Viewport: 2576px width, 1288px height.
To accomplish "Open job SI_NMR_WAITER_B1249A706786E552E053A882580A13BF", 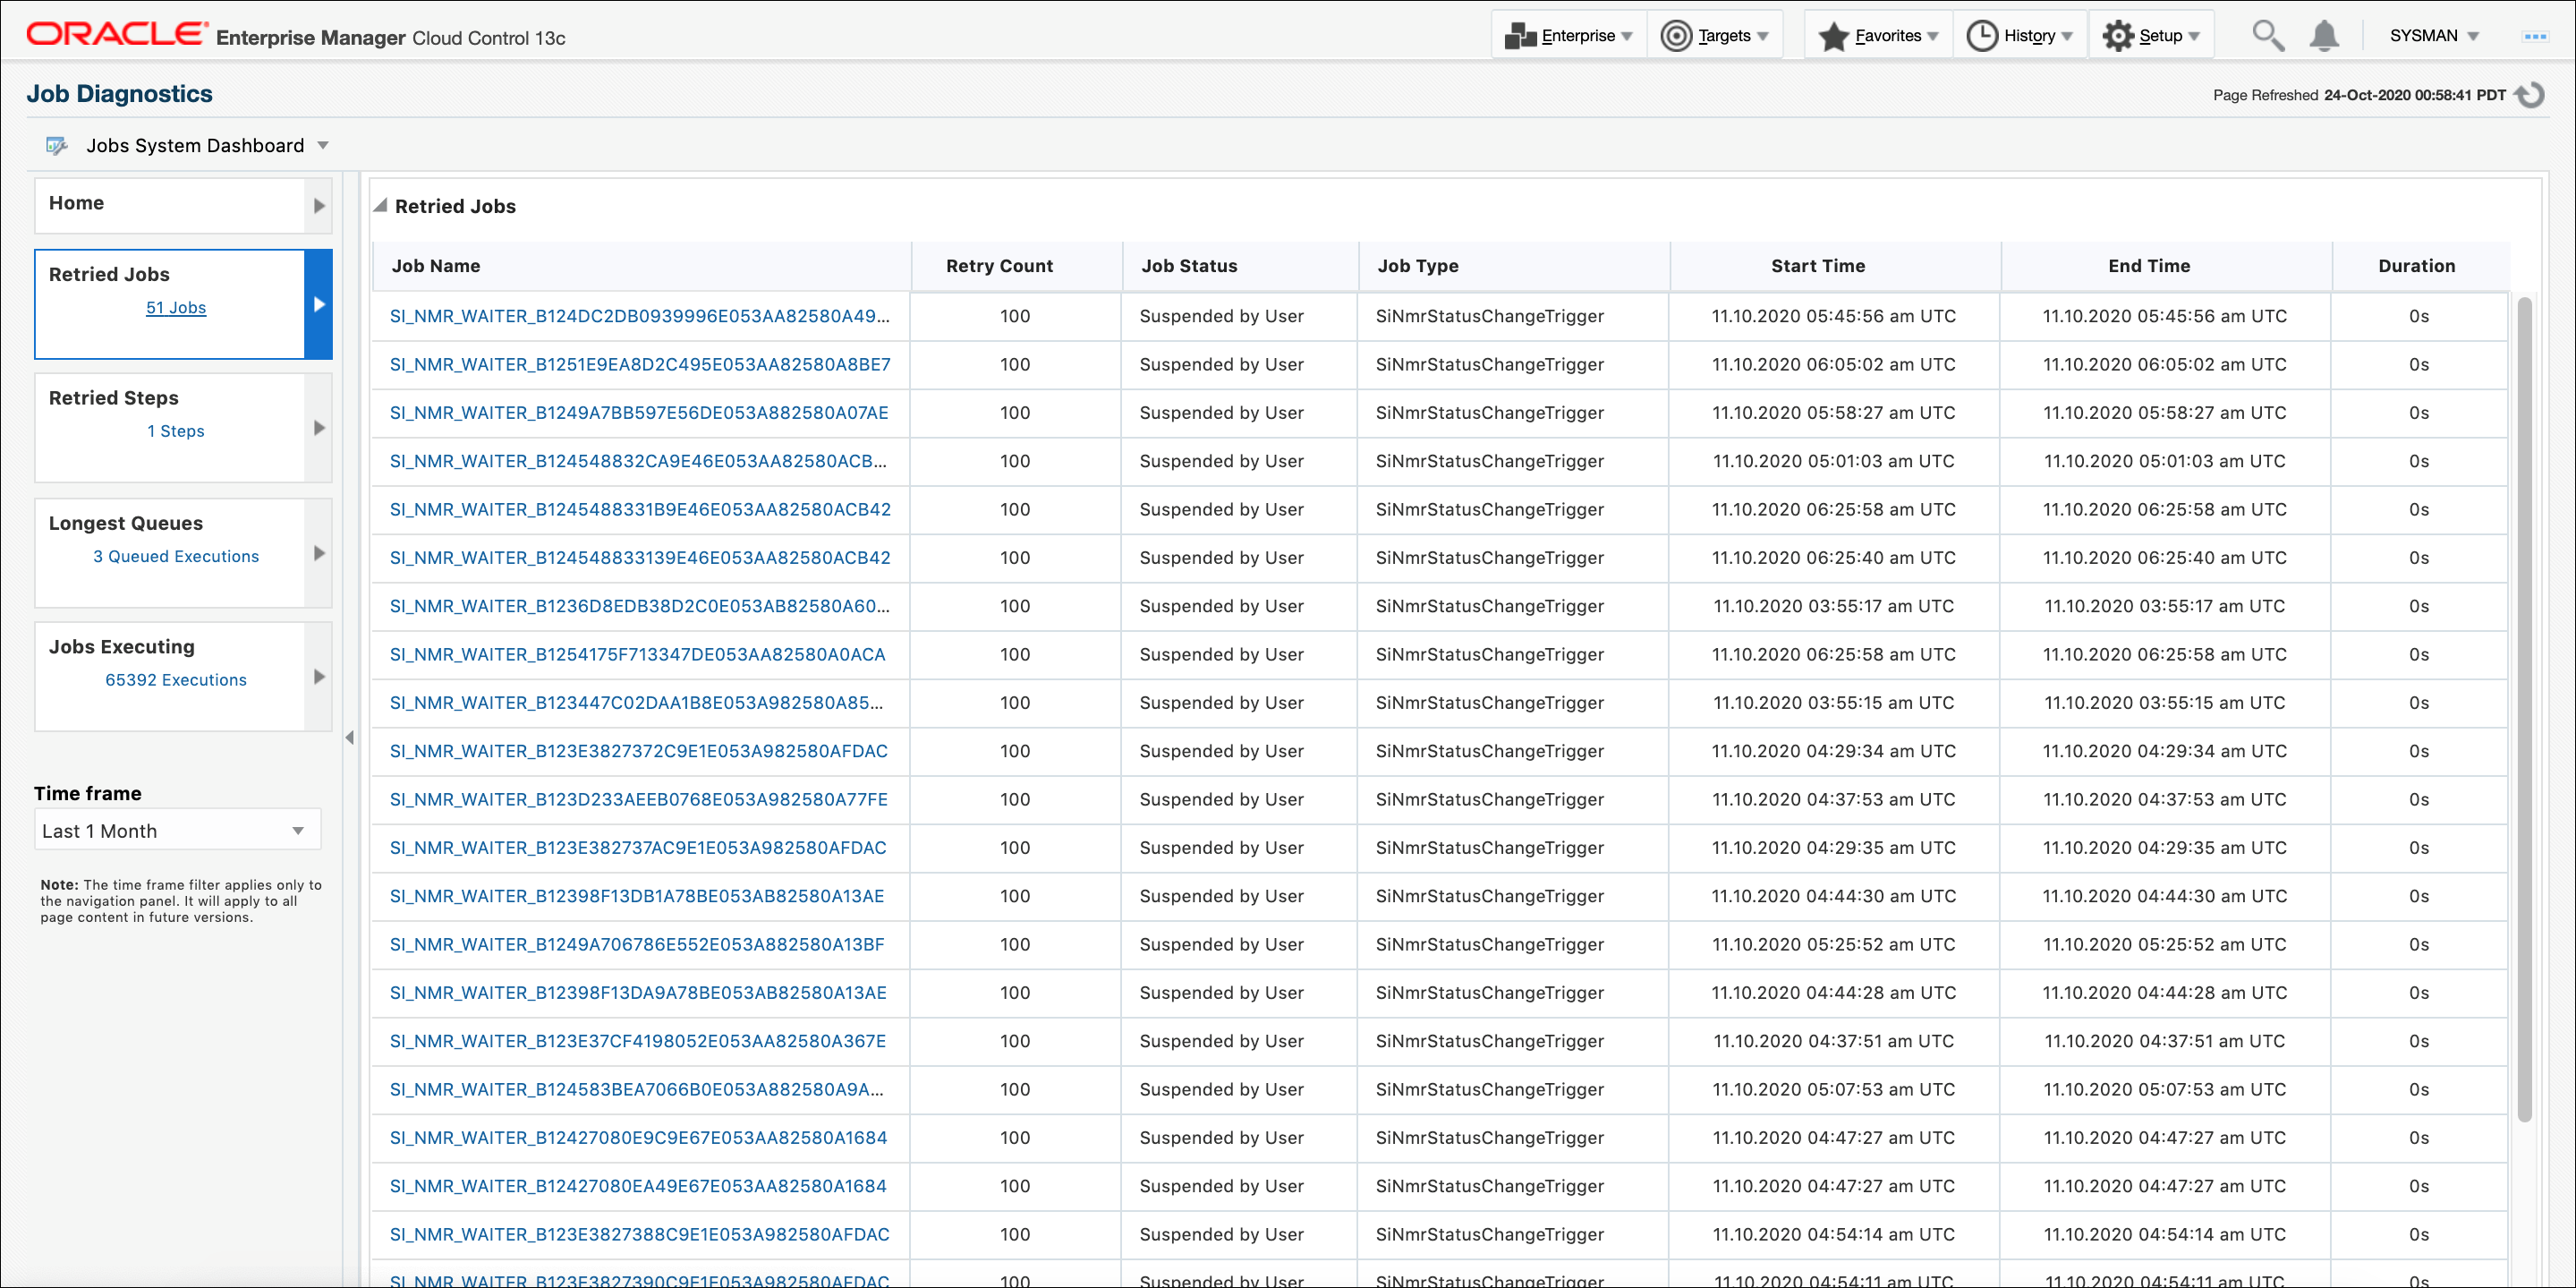I will click(637, 945).
